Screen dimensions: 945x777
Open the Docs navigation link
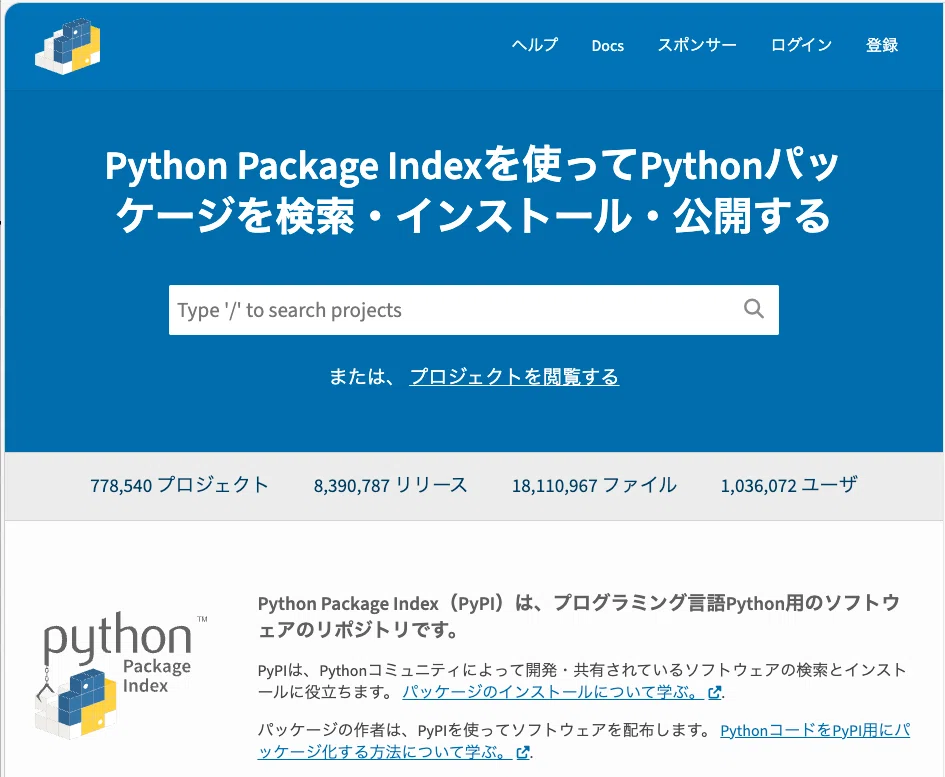tap(608, 46)
